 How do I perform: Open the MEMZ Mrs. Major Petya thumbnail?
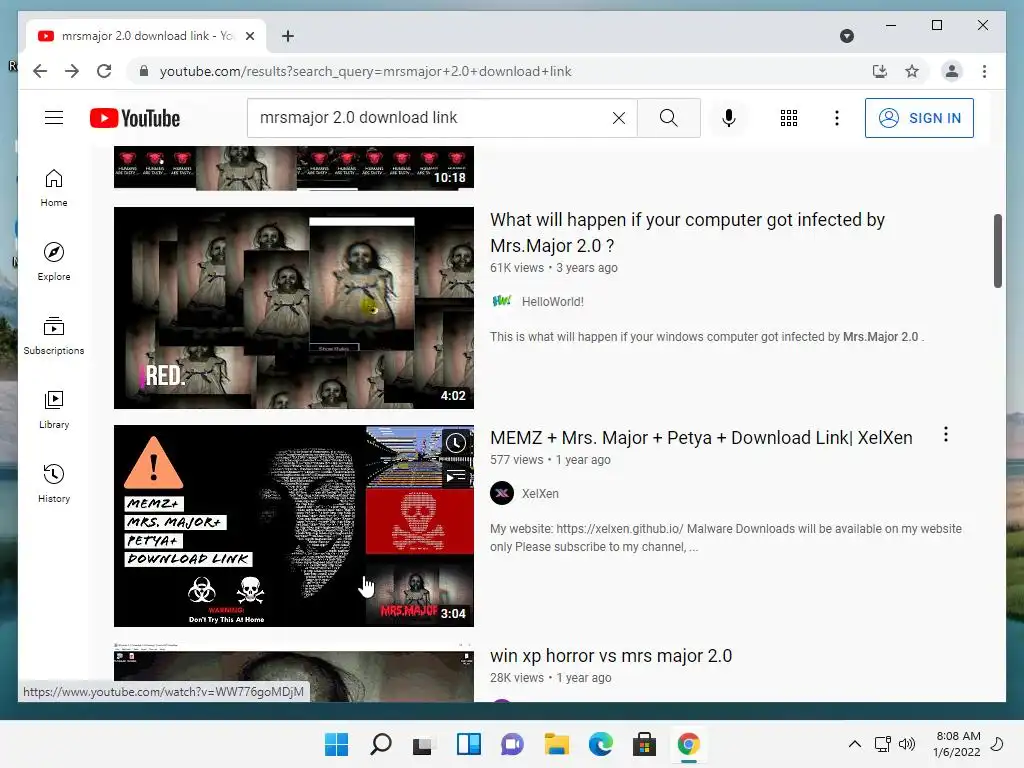click(294, 526)
